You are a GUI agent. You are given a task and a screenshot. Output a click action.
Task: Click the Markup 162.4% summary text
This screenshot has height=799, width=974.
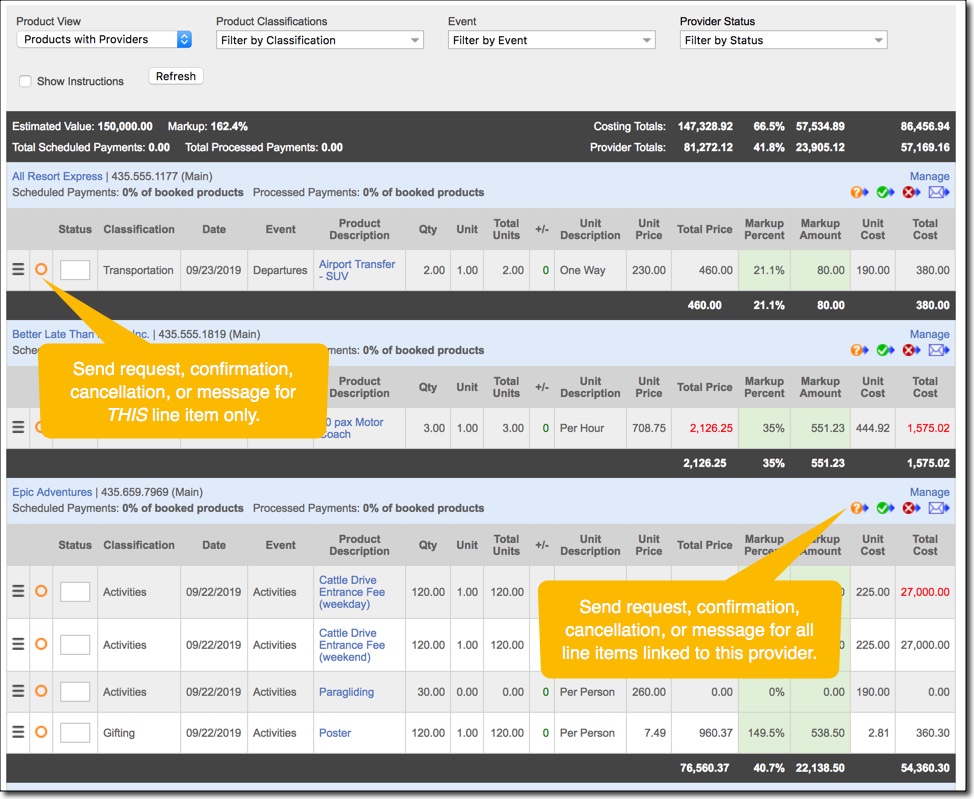(207, 126)
